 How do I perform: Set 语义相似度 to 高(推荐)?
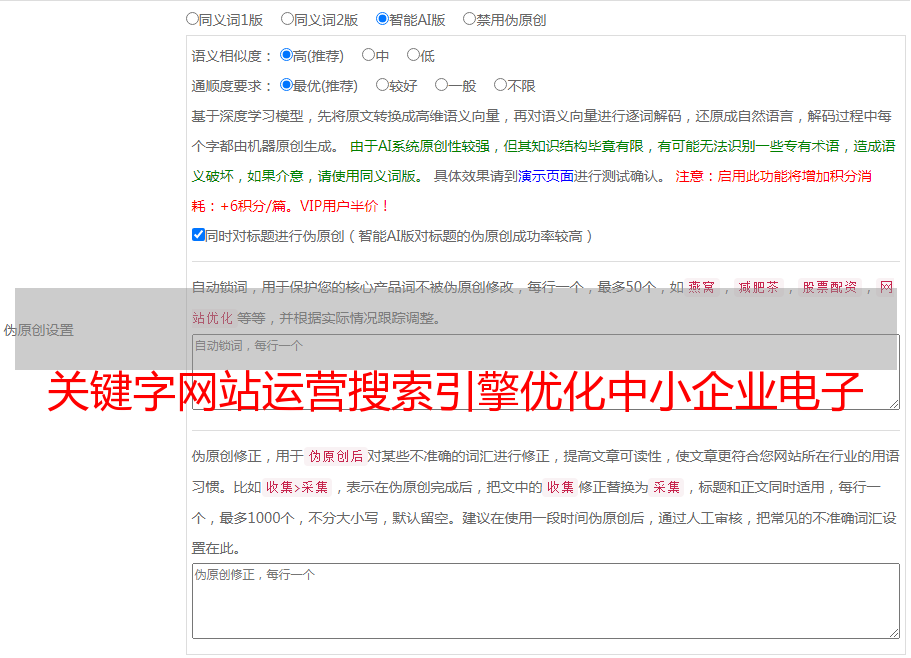coord(287,56)
